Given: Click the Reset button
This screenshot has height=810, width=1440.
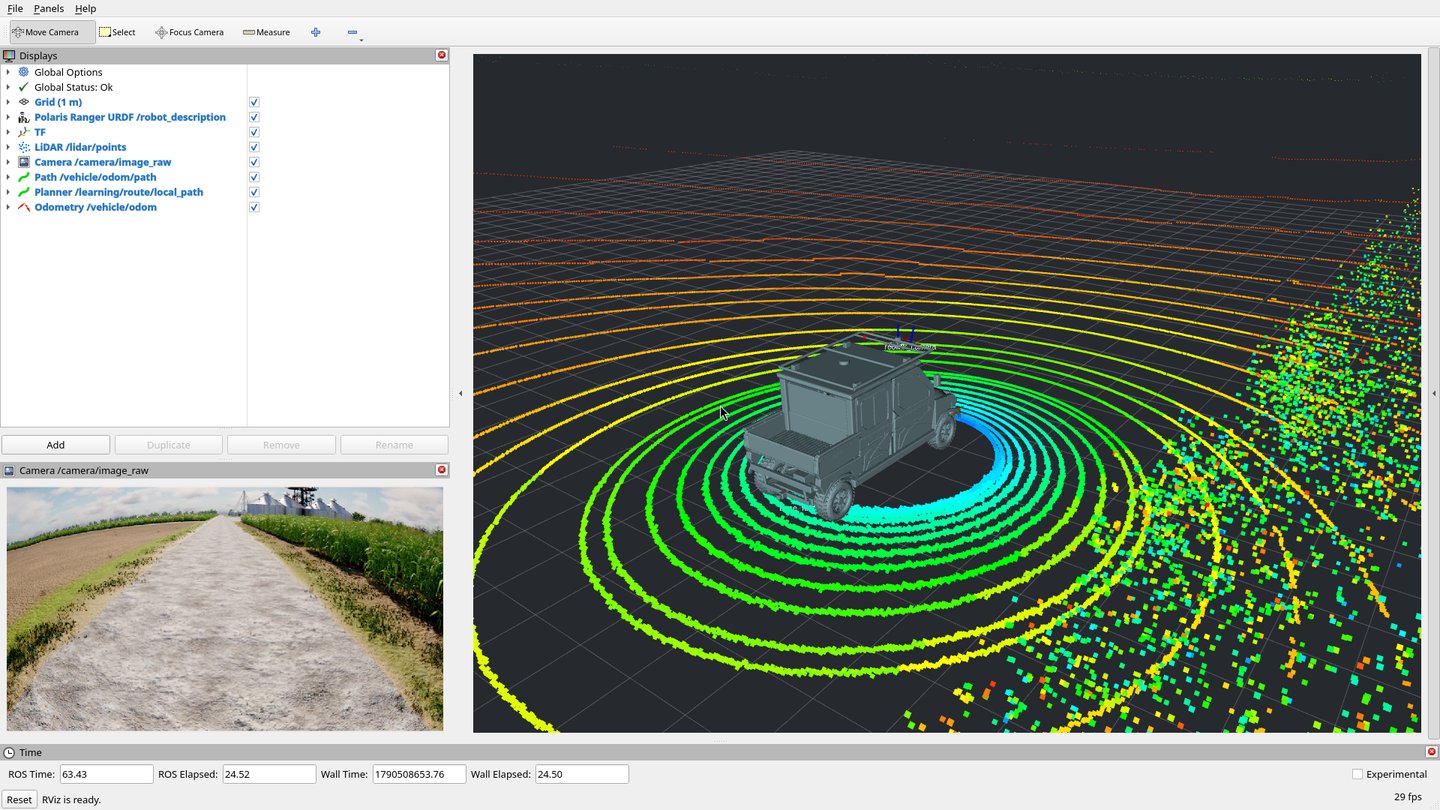Looking at the screenshot, I should pyautogui.click(x=20, y=799).
